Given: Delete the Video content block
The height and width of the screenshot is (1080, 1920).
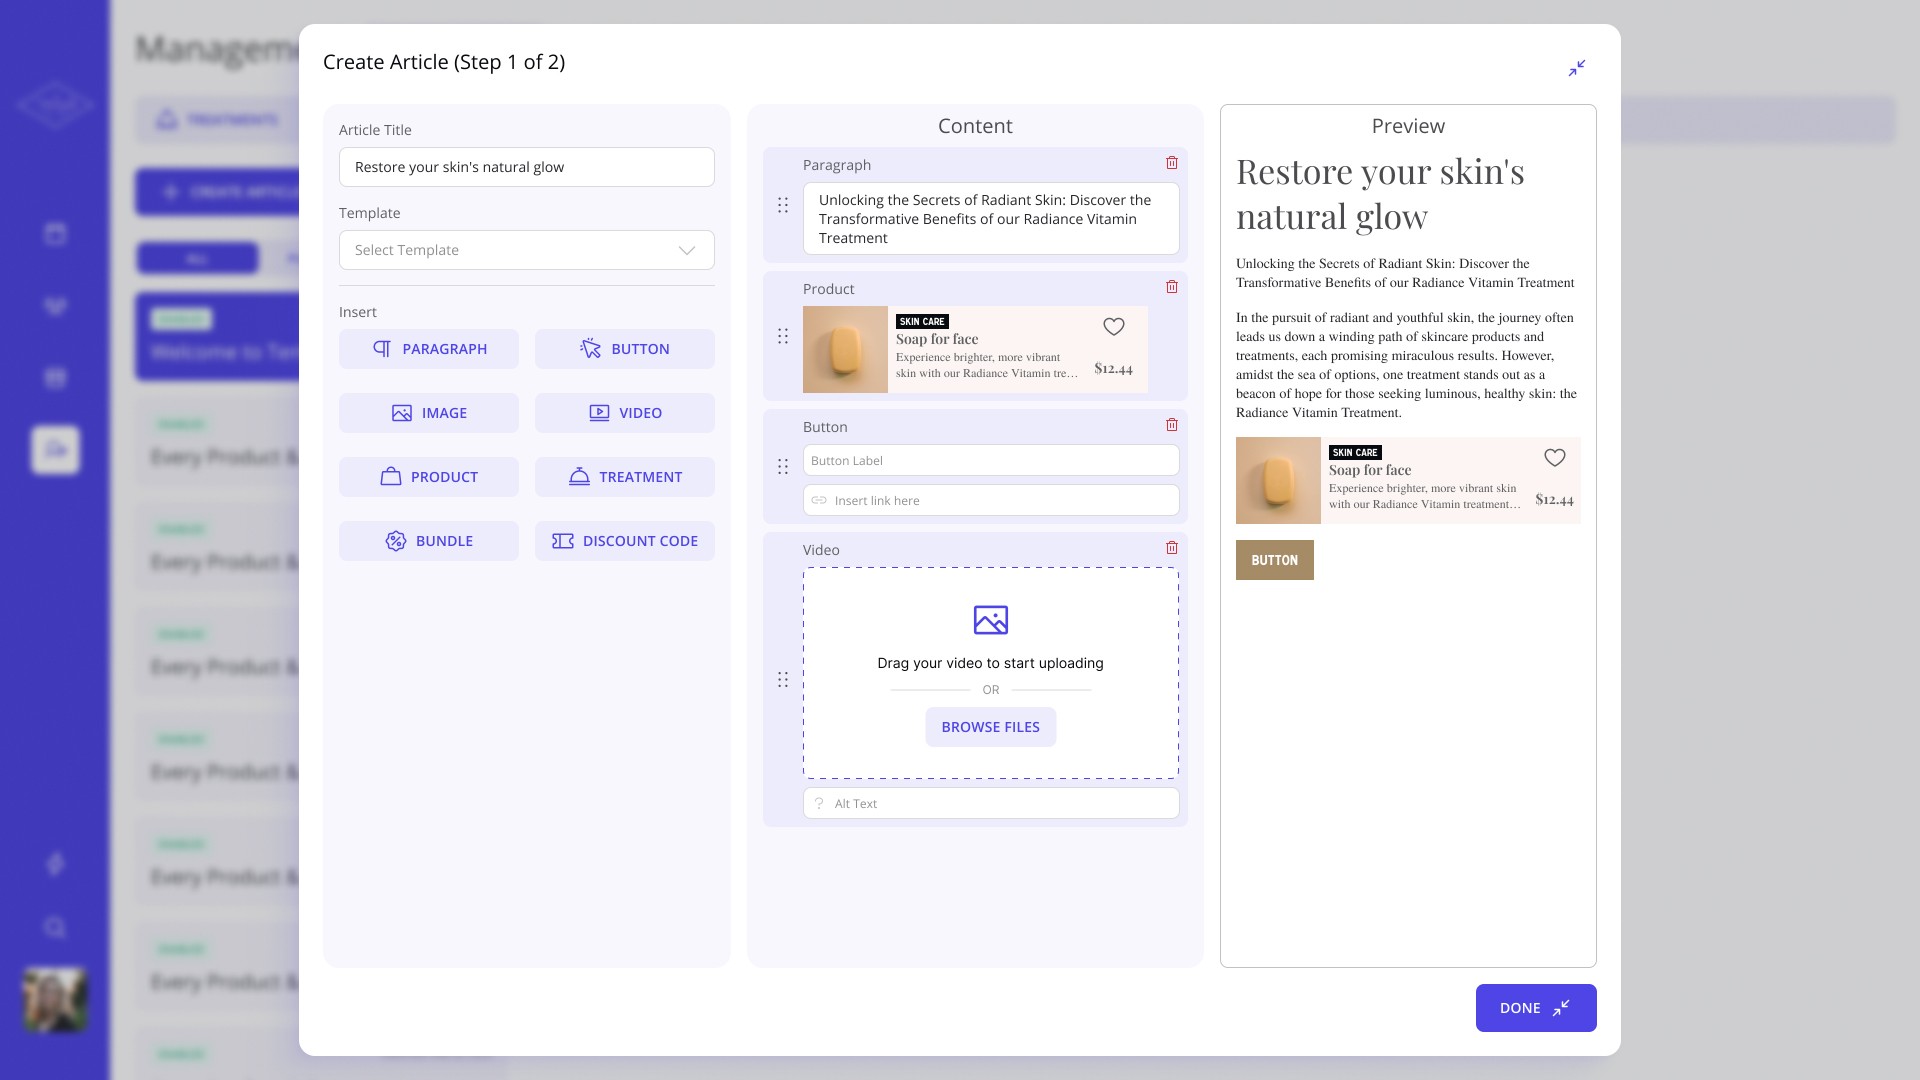Looking at the screenshot, I should coord(1172,548).
